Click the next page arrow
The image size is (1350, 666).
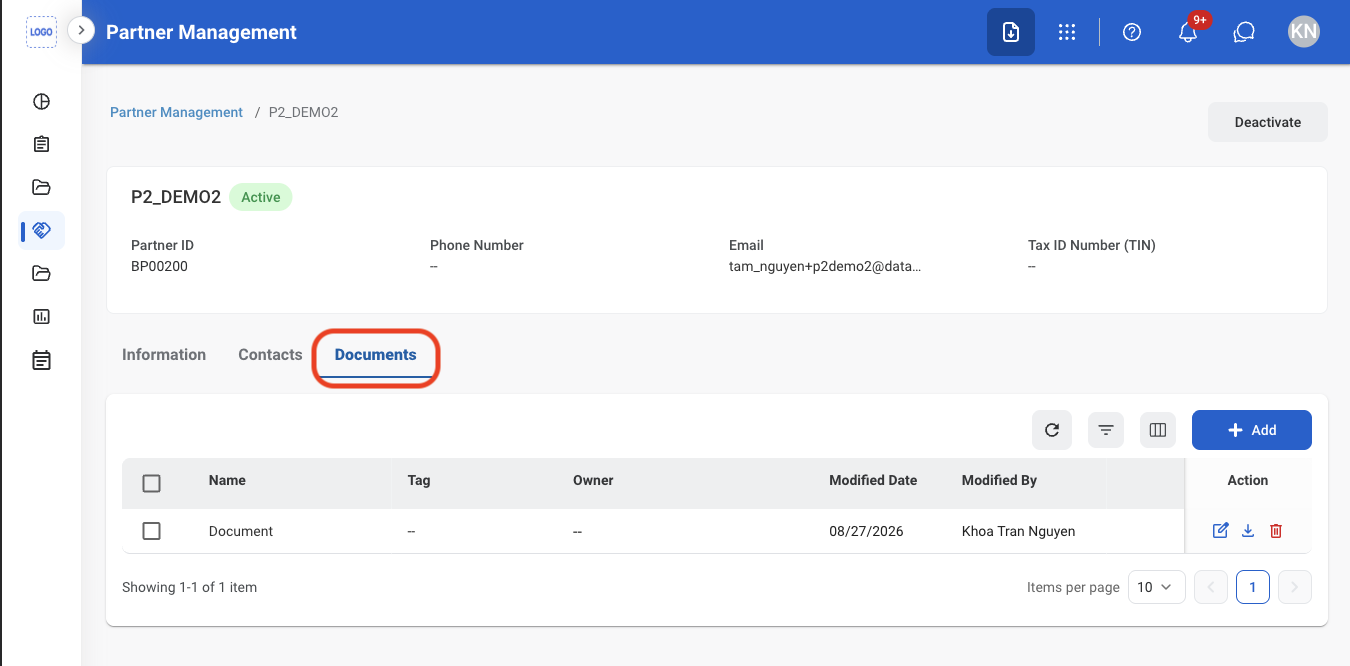(x=1295, y=587)
